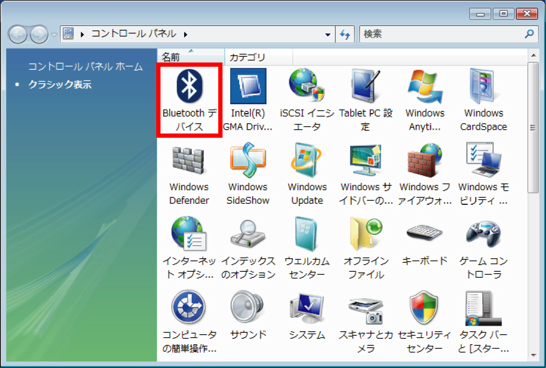Screen dimensions: 546x368
Task: Click the search magnifier icon
Action: (529, 34)
